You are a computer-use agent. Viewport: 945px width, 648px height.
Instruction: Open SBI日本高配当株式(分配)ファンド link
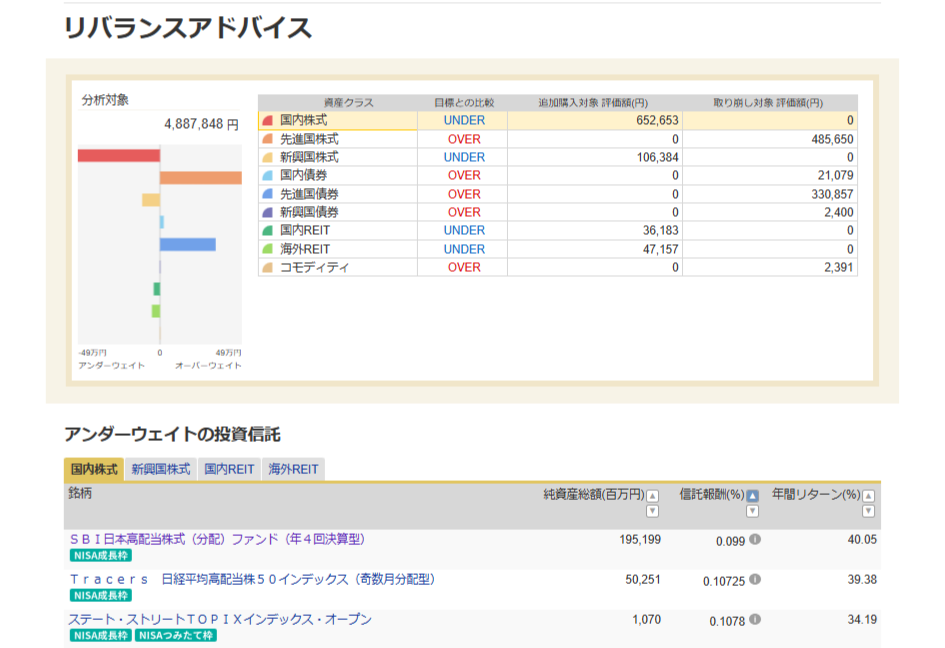(217, 539)
